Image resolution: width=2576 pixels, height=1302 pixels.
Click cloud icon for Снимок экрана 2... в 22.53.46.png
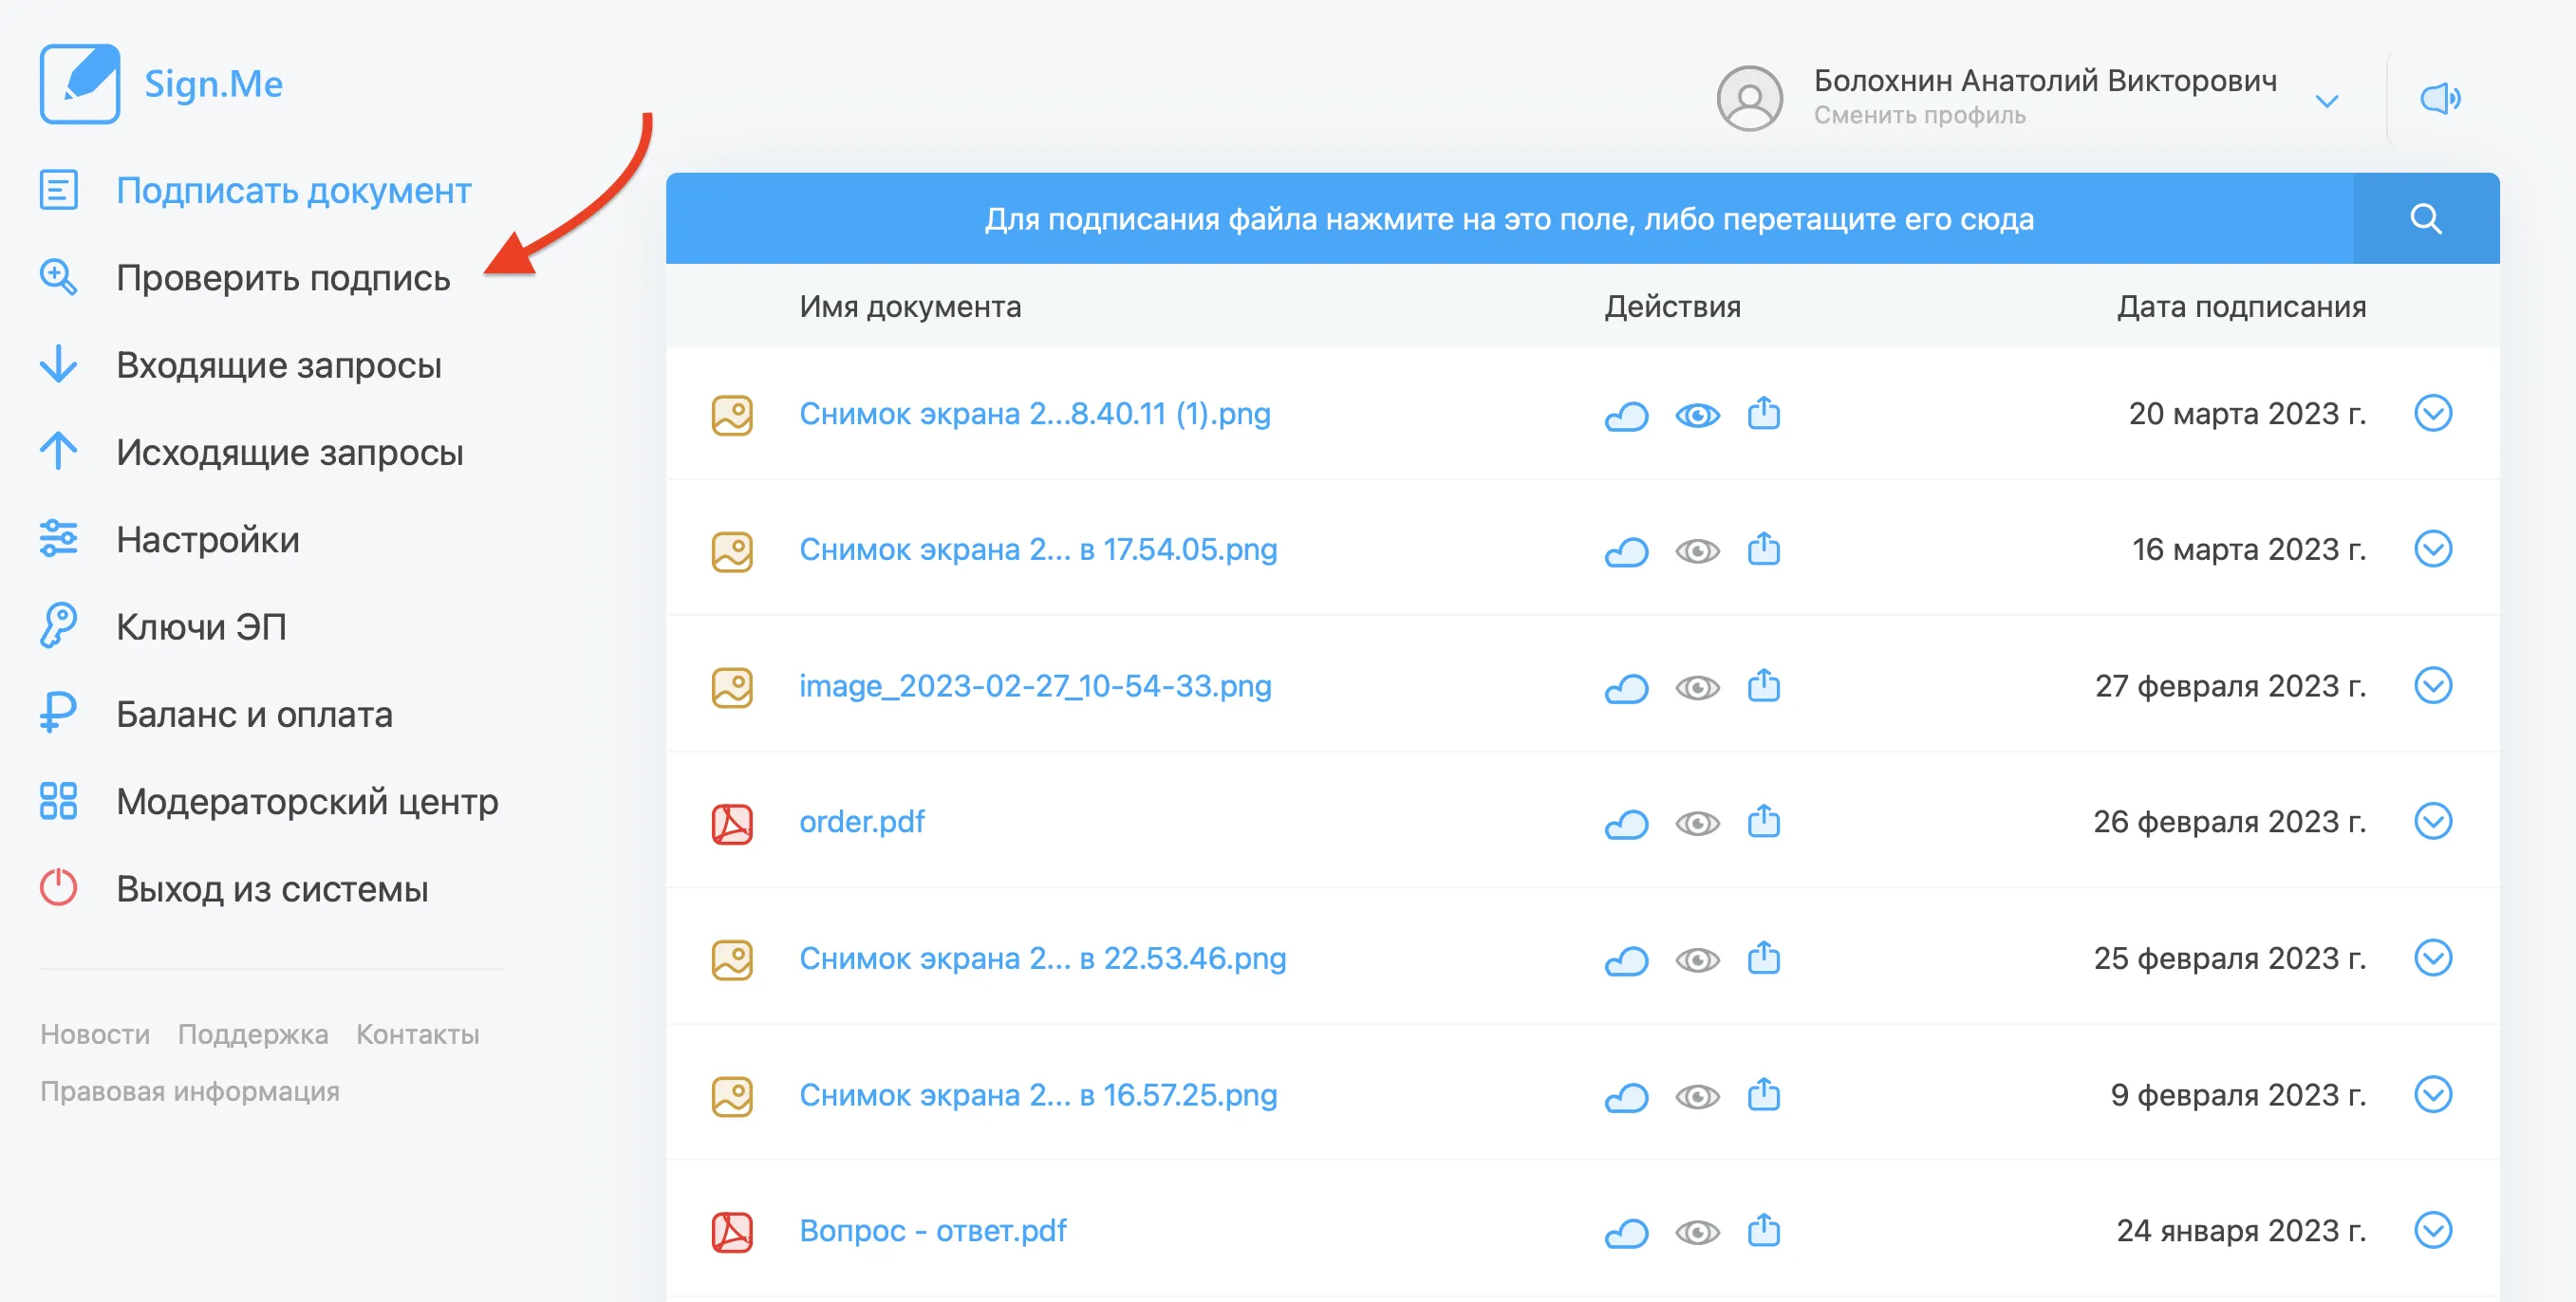pos(1626,961)
